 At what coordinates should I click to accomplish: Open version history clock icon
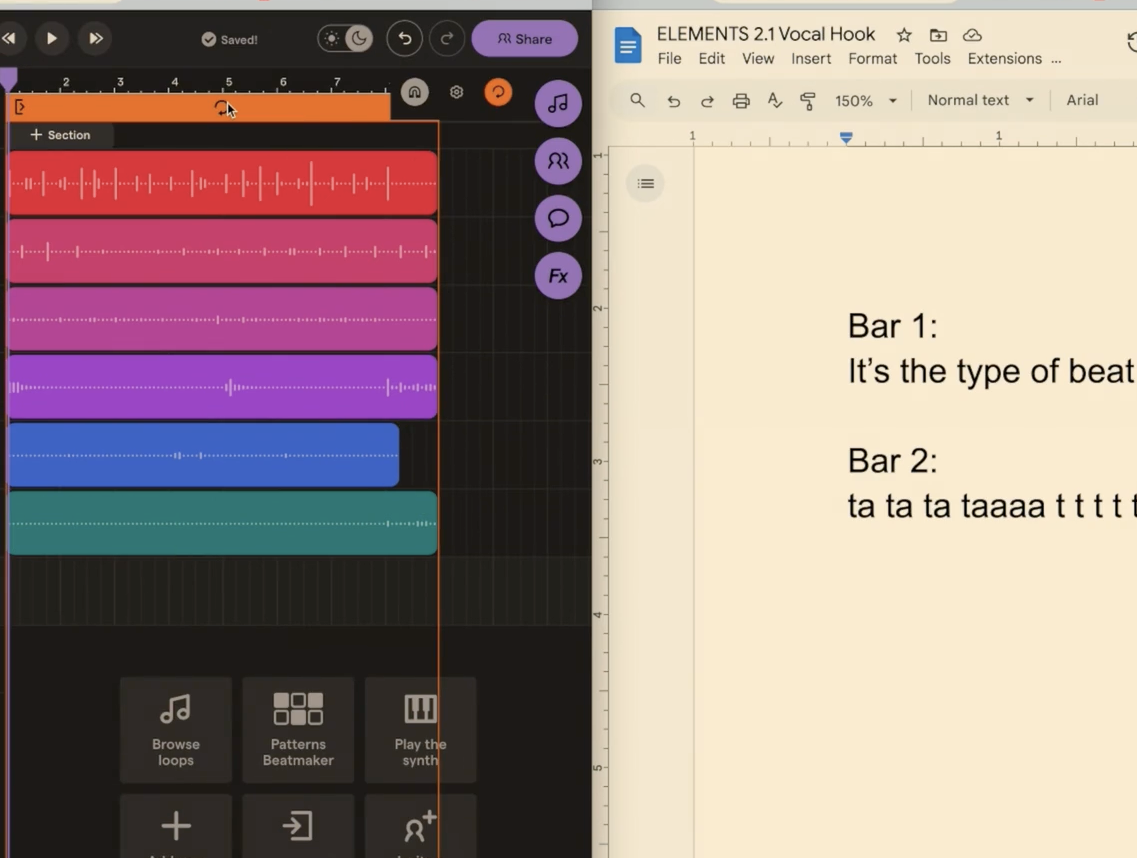click(x=1132, y=42)
